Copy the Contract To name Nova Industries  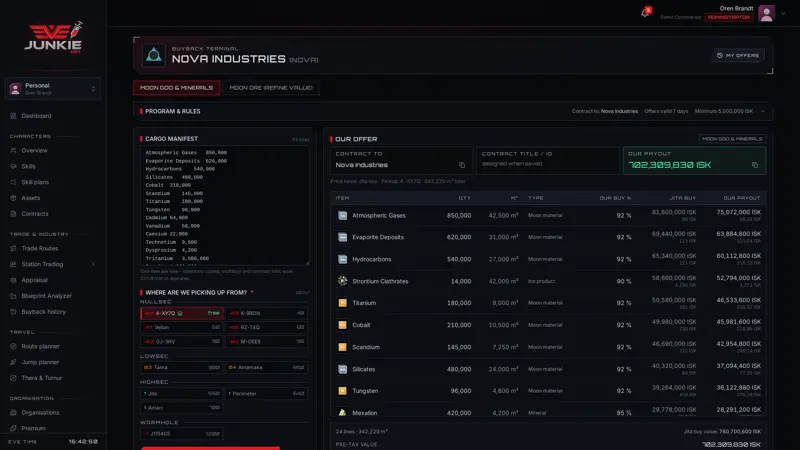462,165
